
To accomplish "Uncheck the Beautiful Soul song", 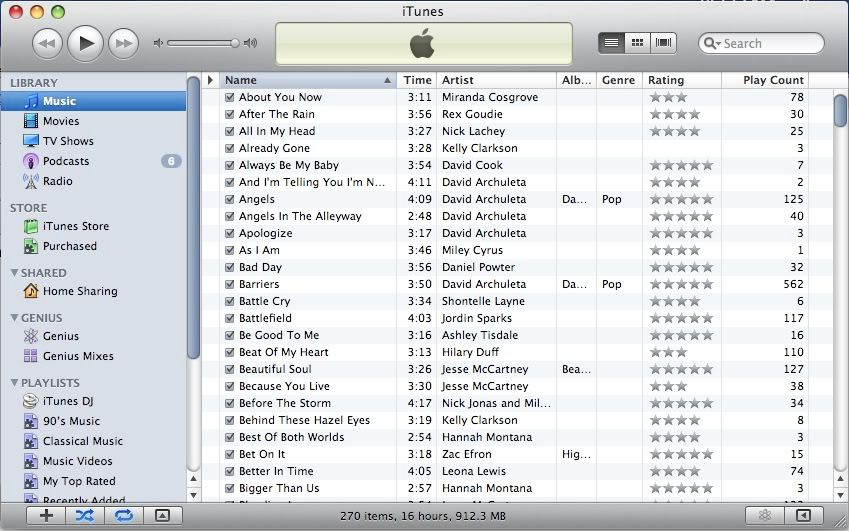I will click(x=230, y=369).
